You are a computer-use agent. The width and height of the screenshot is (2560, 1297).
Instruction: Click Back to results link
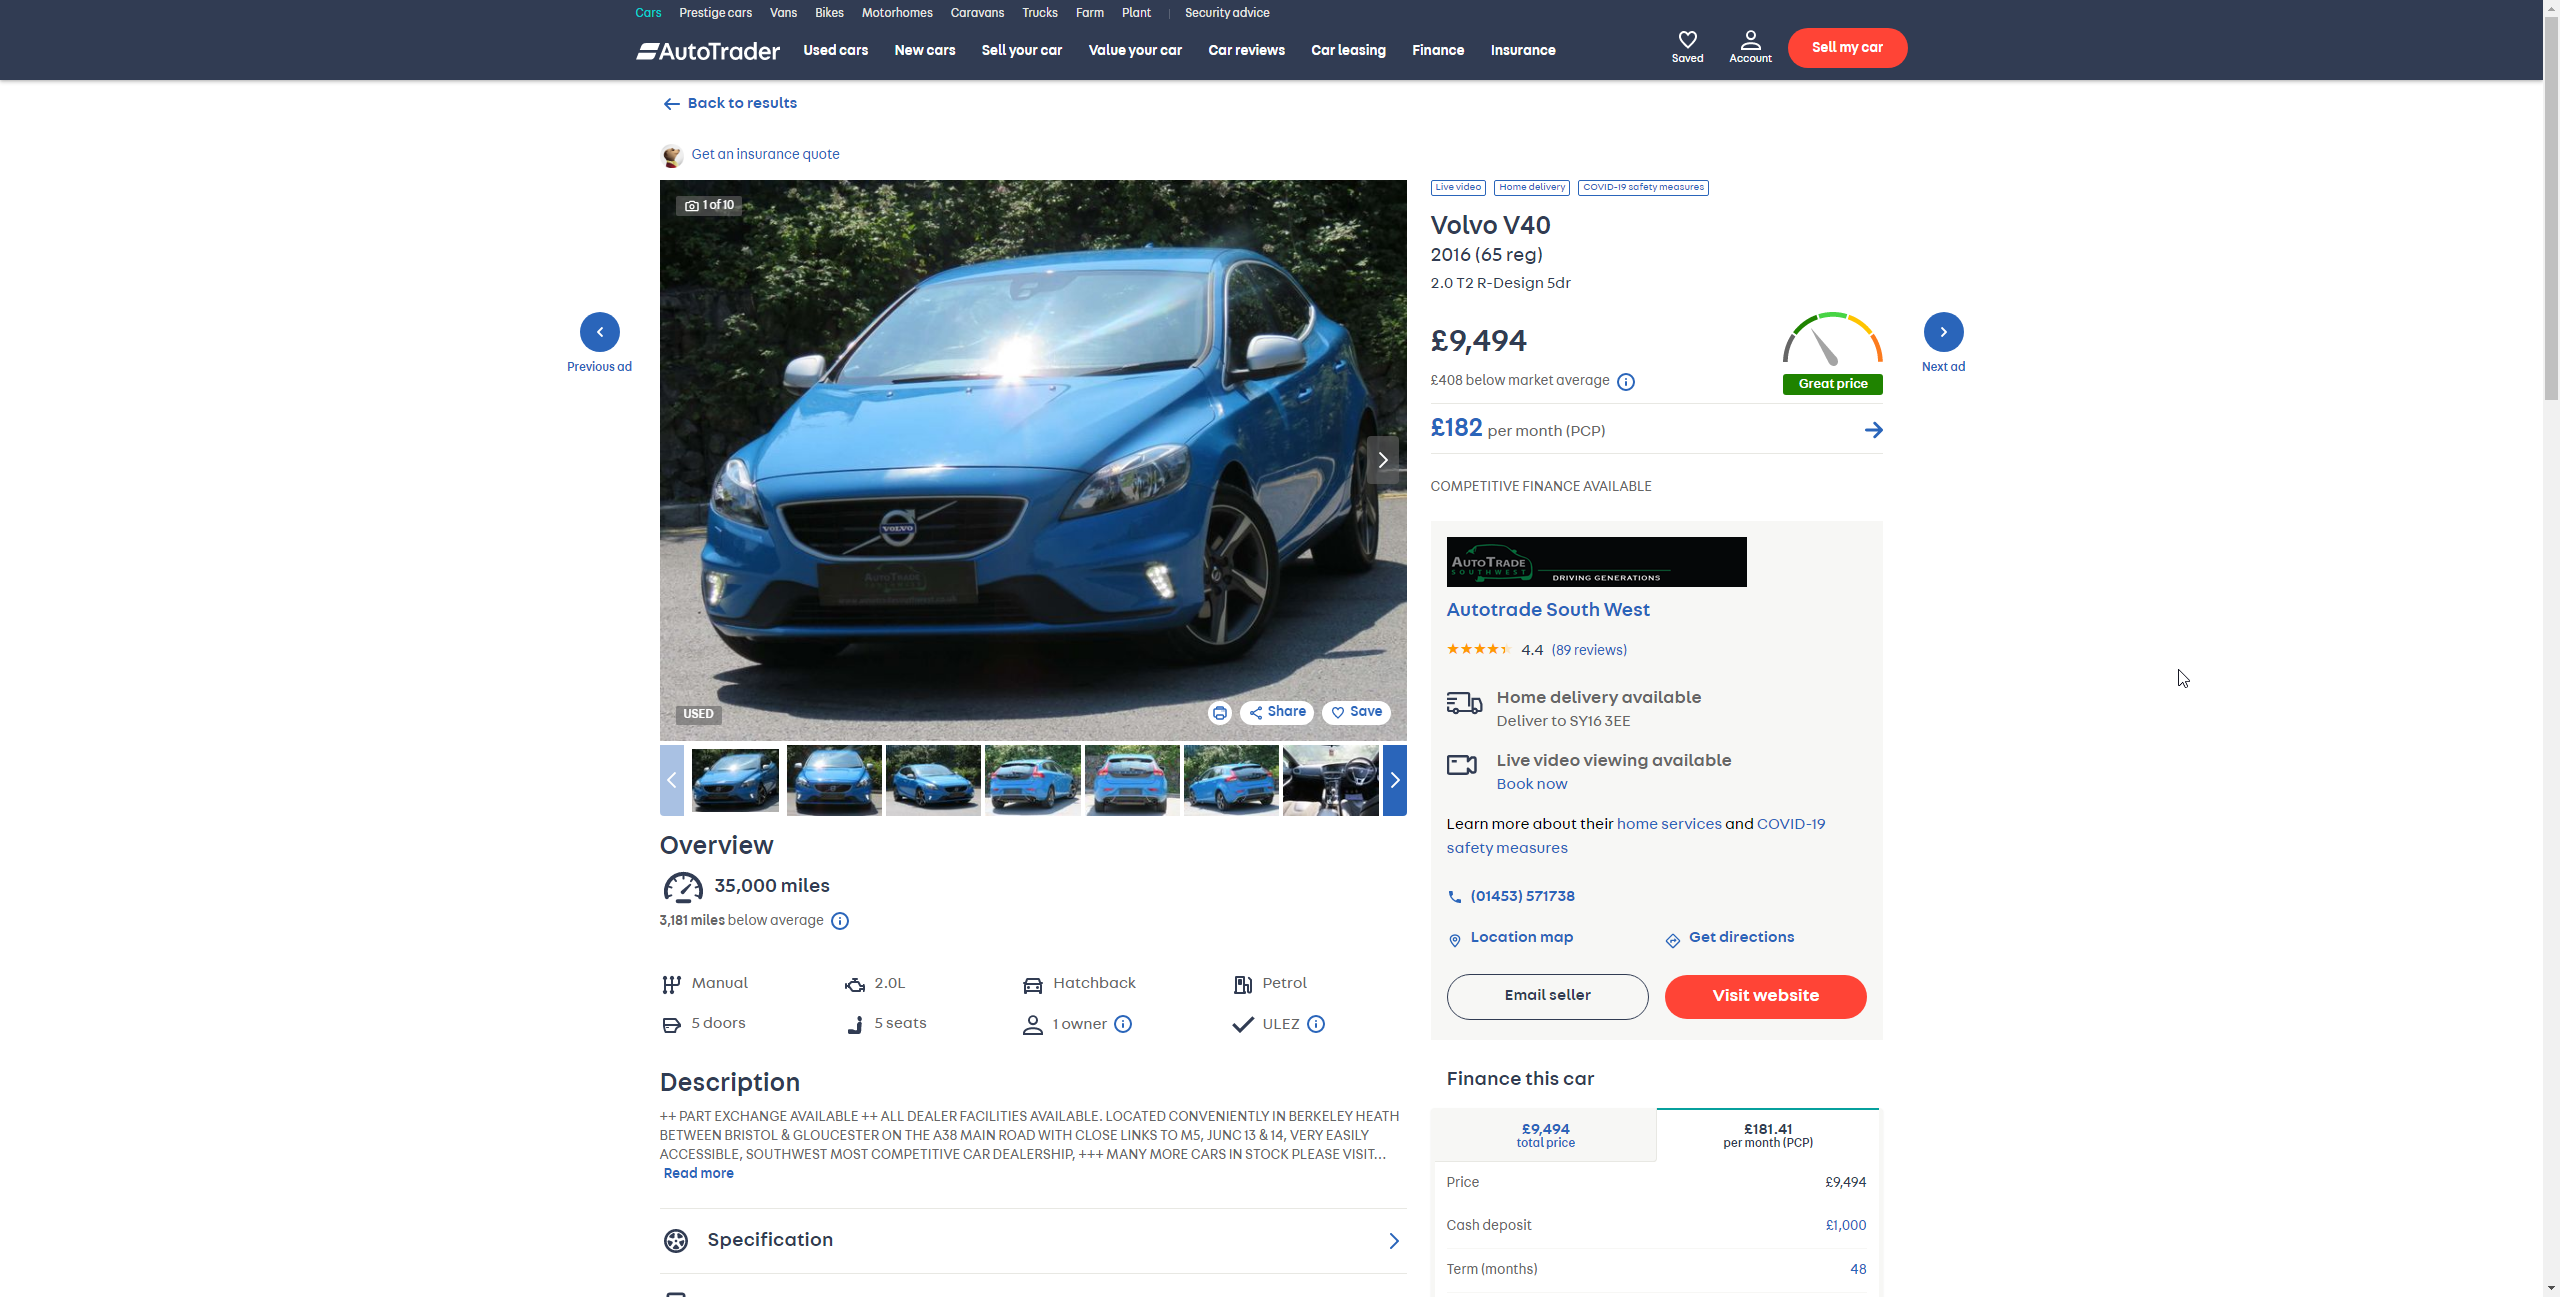point(730,103)
